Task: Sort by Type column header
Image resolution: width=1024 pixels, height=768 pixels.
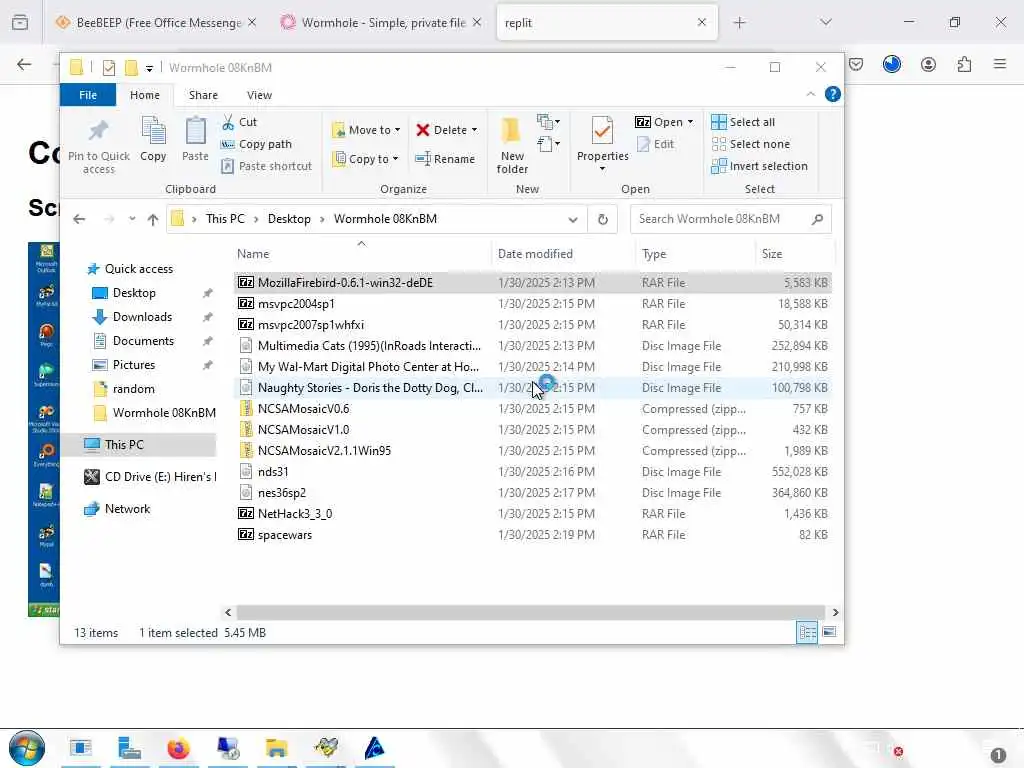Action: pos(654,254)
